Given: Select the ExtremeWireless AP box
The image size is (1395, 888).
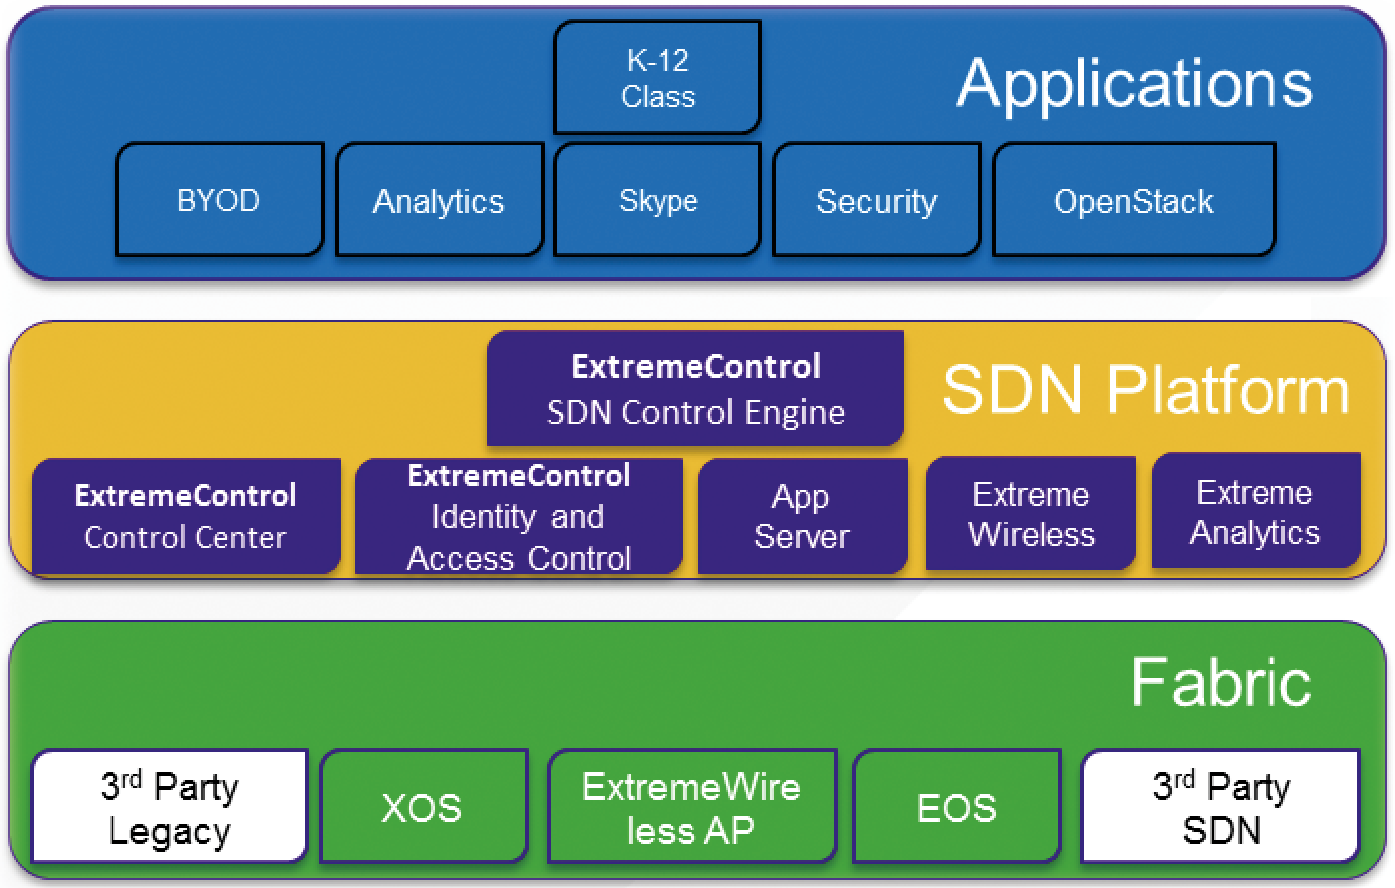Looking at the screenshot, I should 692,806.
